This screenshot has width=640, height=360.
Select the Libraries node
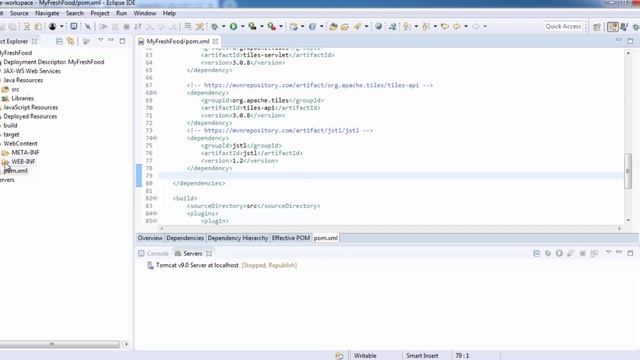22,98
